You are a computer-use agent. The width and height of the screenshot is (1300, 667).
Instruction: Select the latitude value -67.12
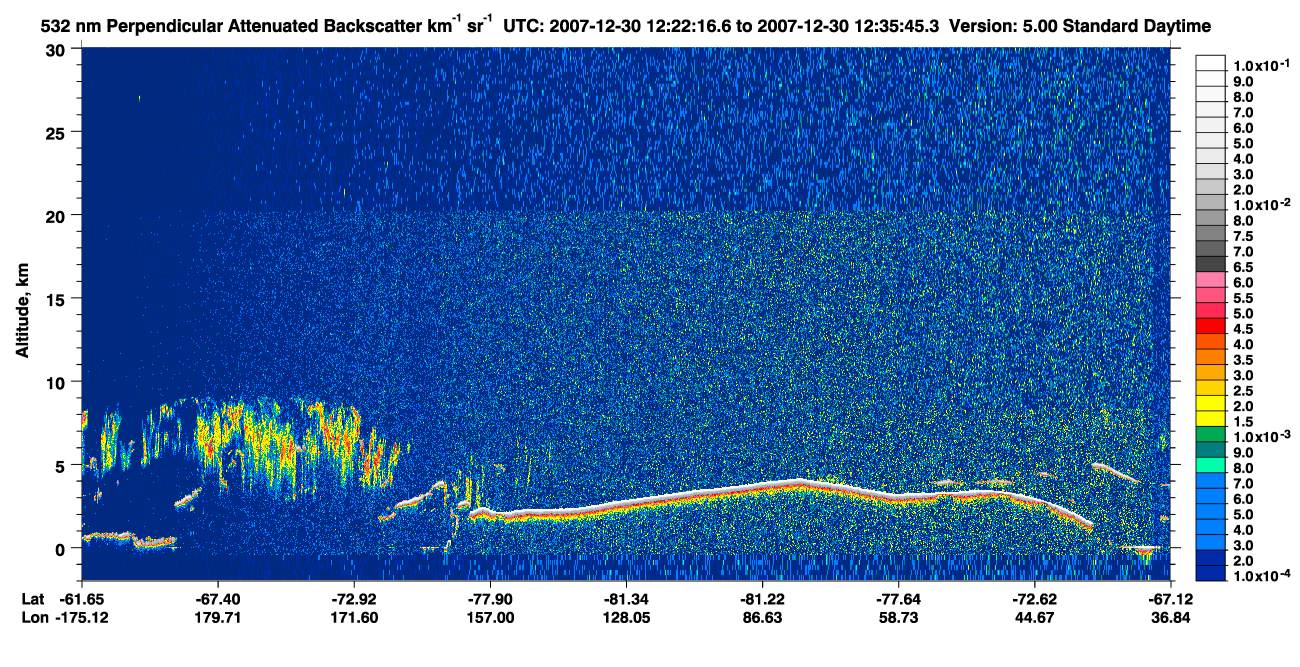point(1171,599)
